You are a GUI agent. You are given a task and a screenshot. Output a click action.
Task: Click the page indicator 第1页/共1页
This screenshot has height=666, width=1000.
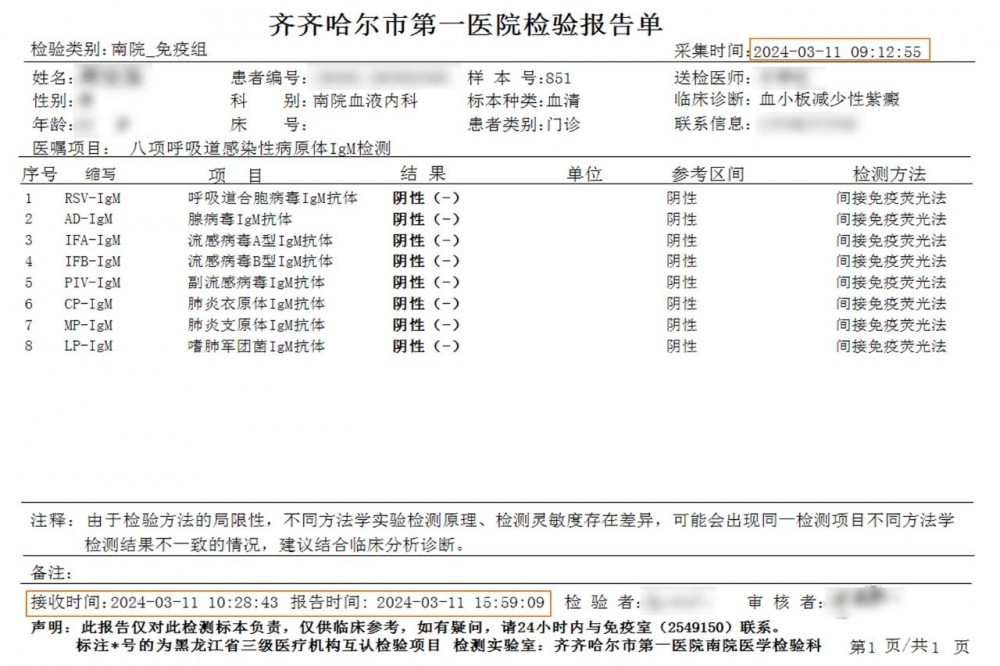[908, 647]
